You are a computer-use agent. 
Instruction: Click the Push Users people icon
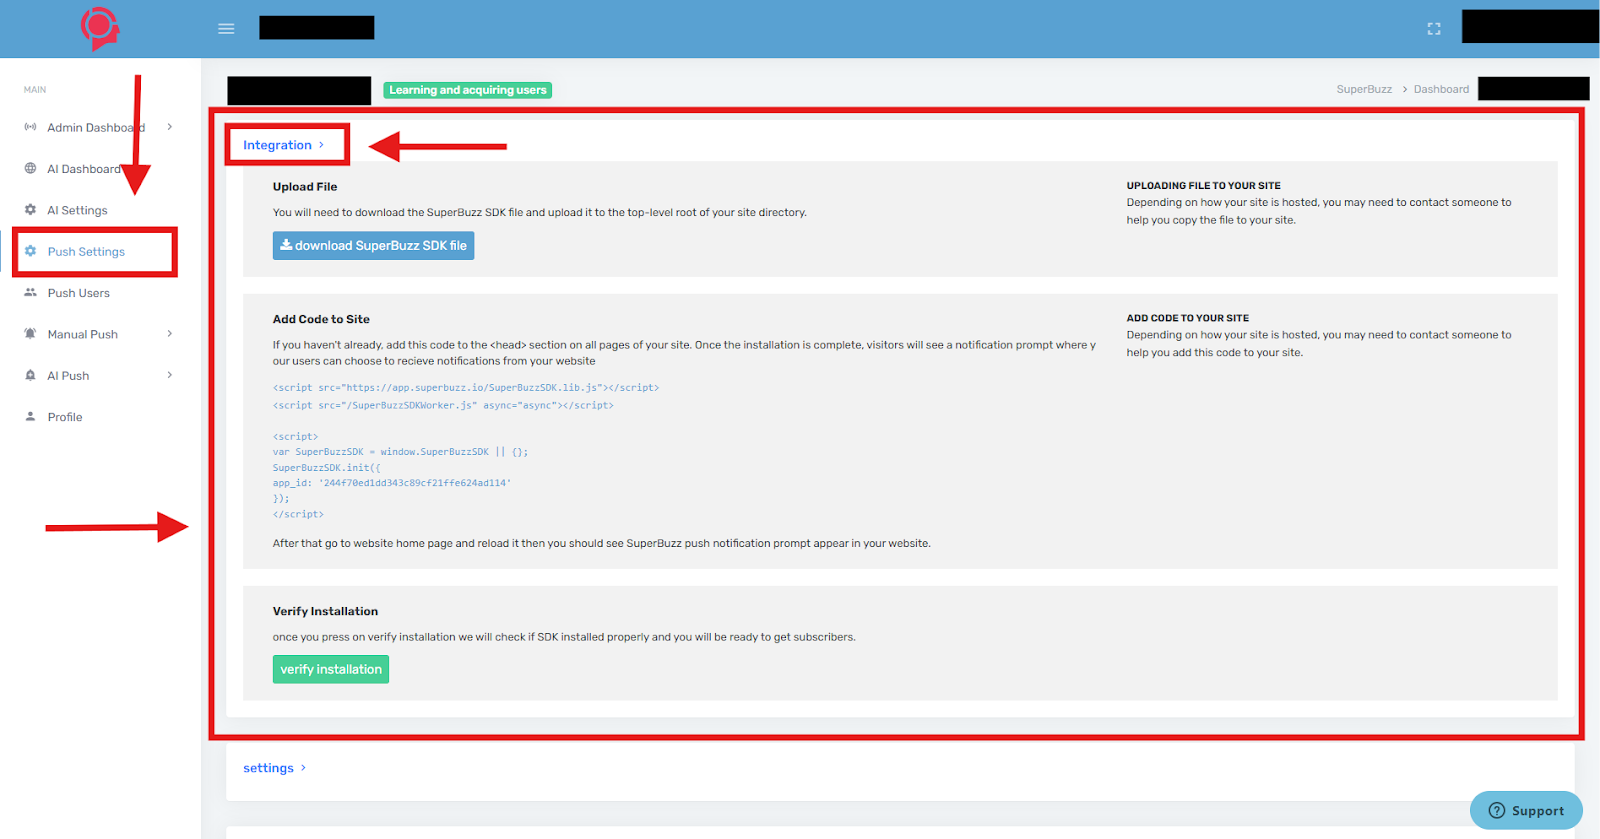point(30,292)
